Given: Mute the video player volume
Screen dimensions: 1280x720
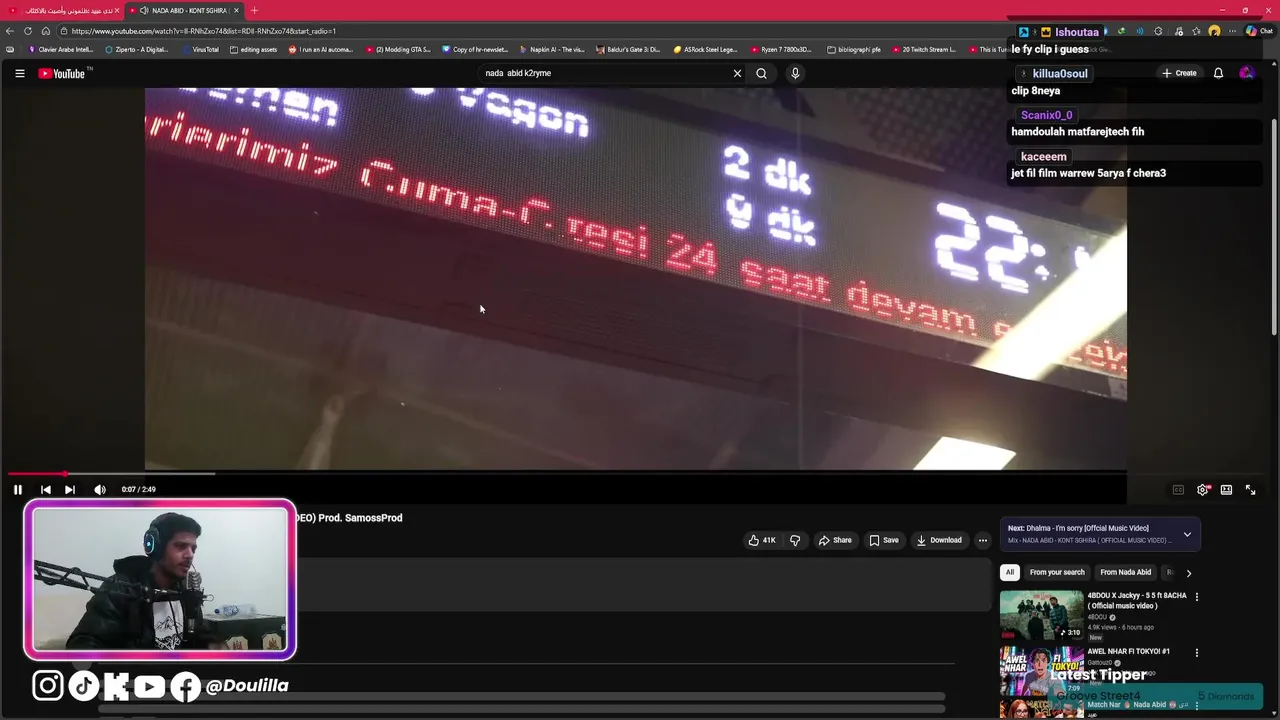Looking at the screenshot, I should coord(100,489).
